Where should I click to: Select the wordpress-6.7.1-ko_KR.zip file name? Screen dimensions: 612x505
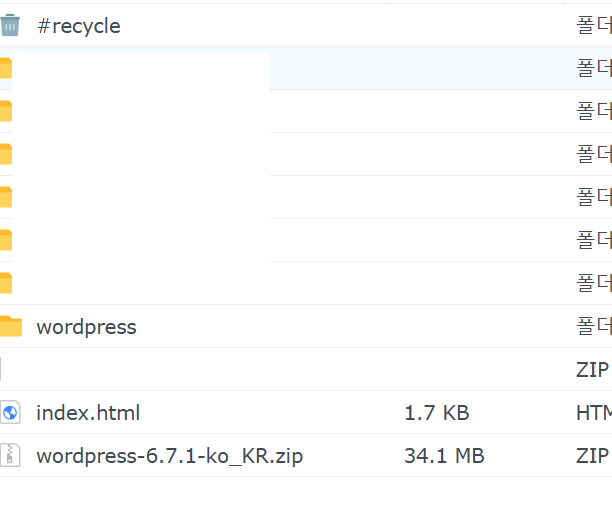coord(170,456)
